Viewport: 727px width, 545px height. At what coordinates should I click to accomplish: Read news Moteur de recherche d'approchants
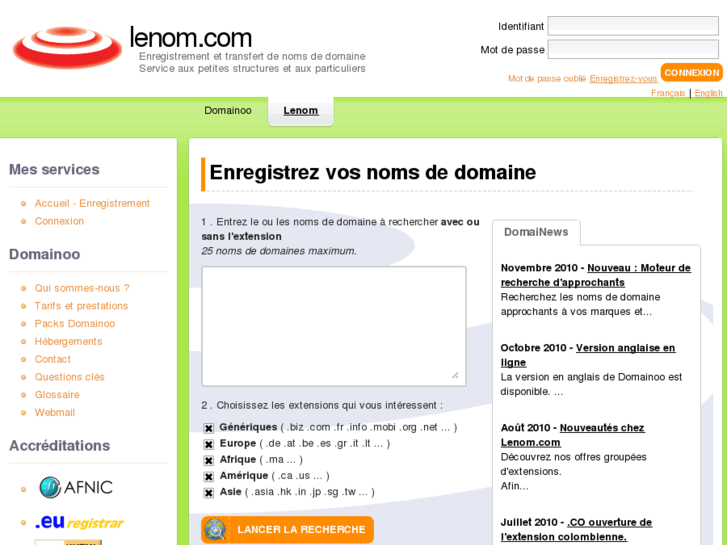(x=596, y=275)
